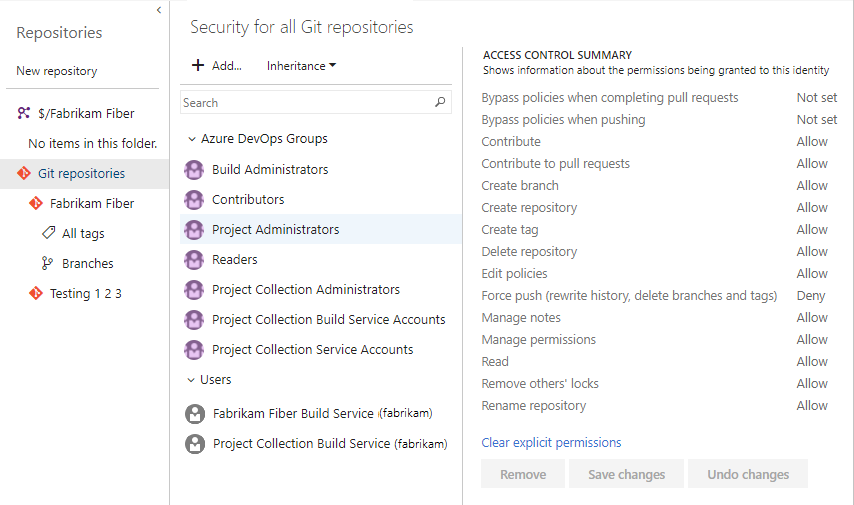Click the plus icon next to Add
Viewport: 854px width, 505px height.
(198, 66)
